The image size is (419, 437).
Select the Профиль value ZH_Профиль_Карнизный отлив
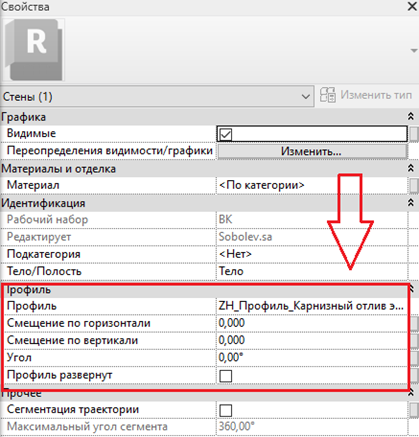(x=311, y=306)
